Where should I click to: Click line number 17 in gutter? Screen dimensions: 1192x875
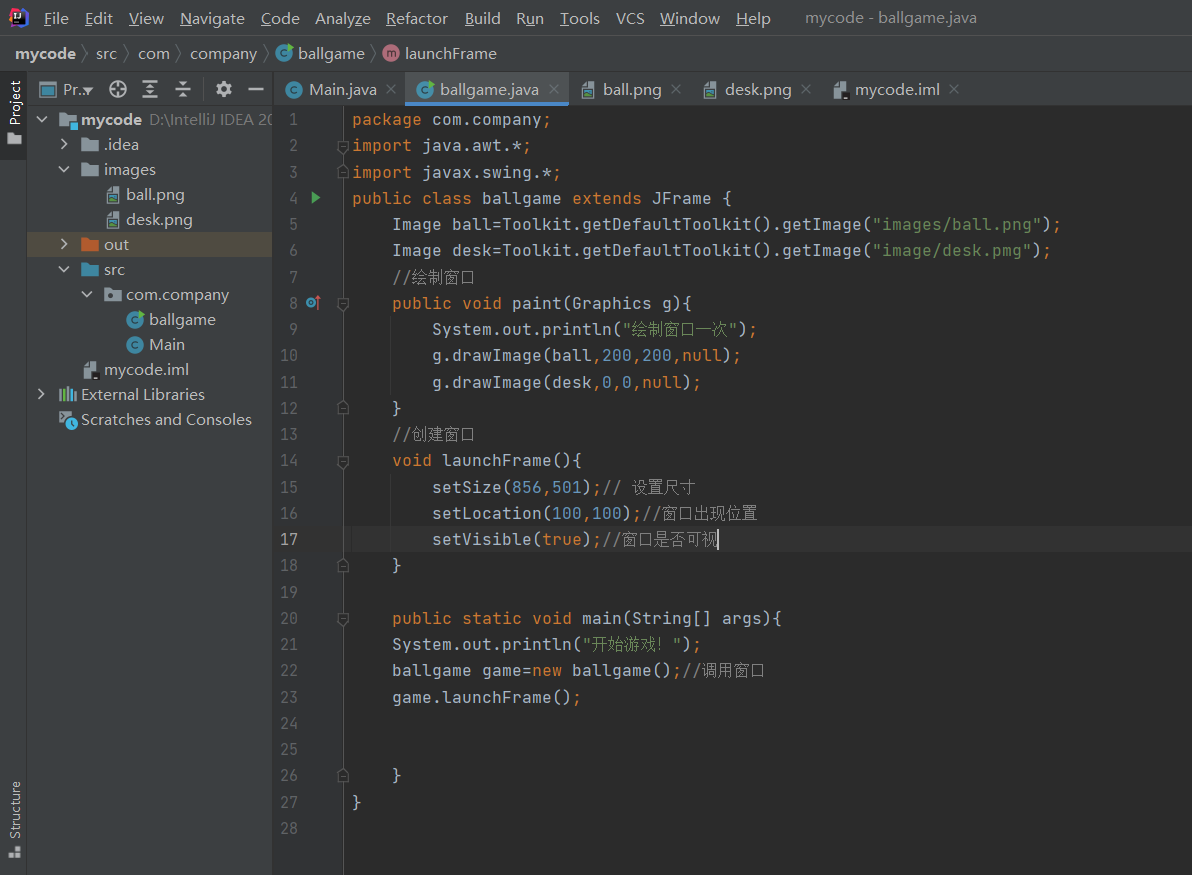click(x=289, y=539)
